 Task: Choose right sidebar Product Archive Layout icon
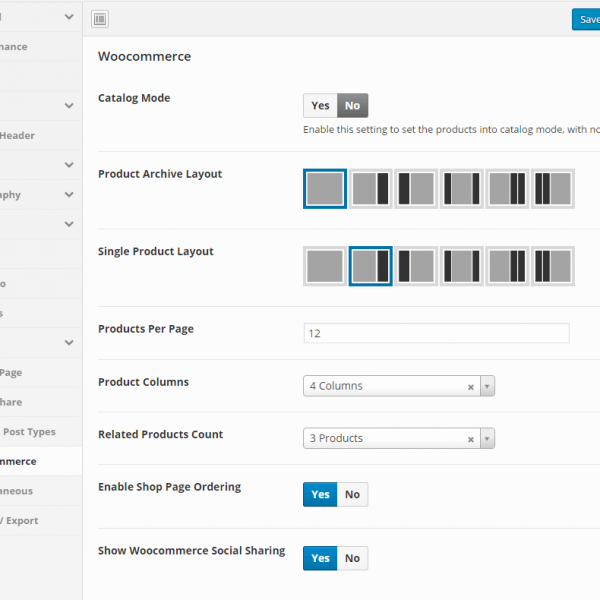point(370,188)
